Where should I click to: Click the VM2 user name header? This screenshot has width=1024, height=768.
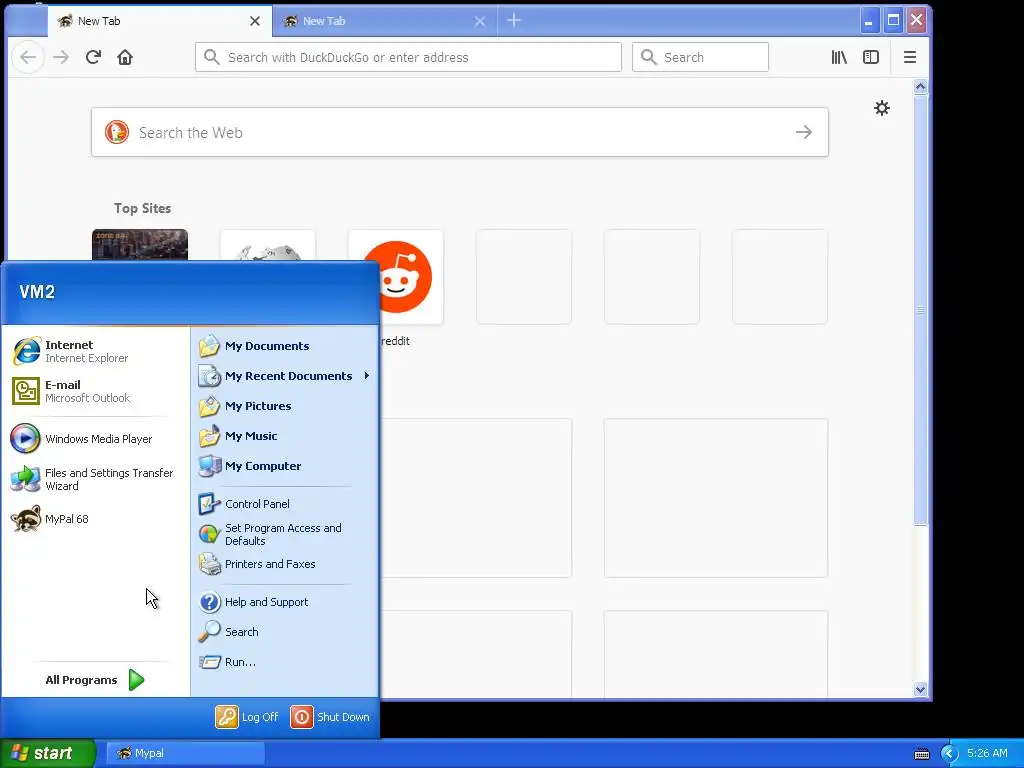click(37, 292)
